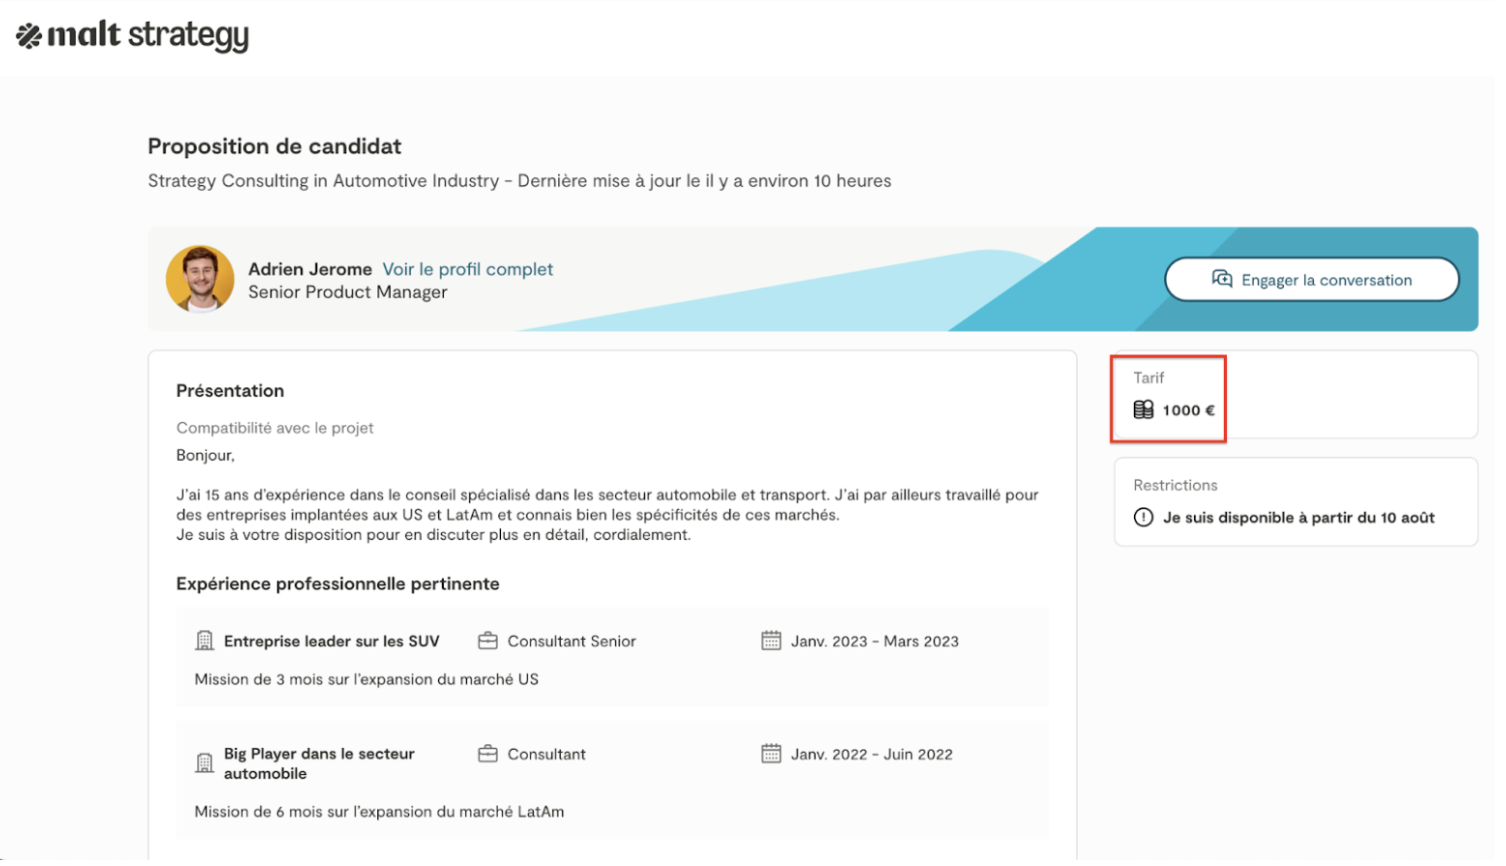Click the money icon next to 1000 €
Screen dimensions: 1506x866
click(x=1143, y=410)
